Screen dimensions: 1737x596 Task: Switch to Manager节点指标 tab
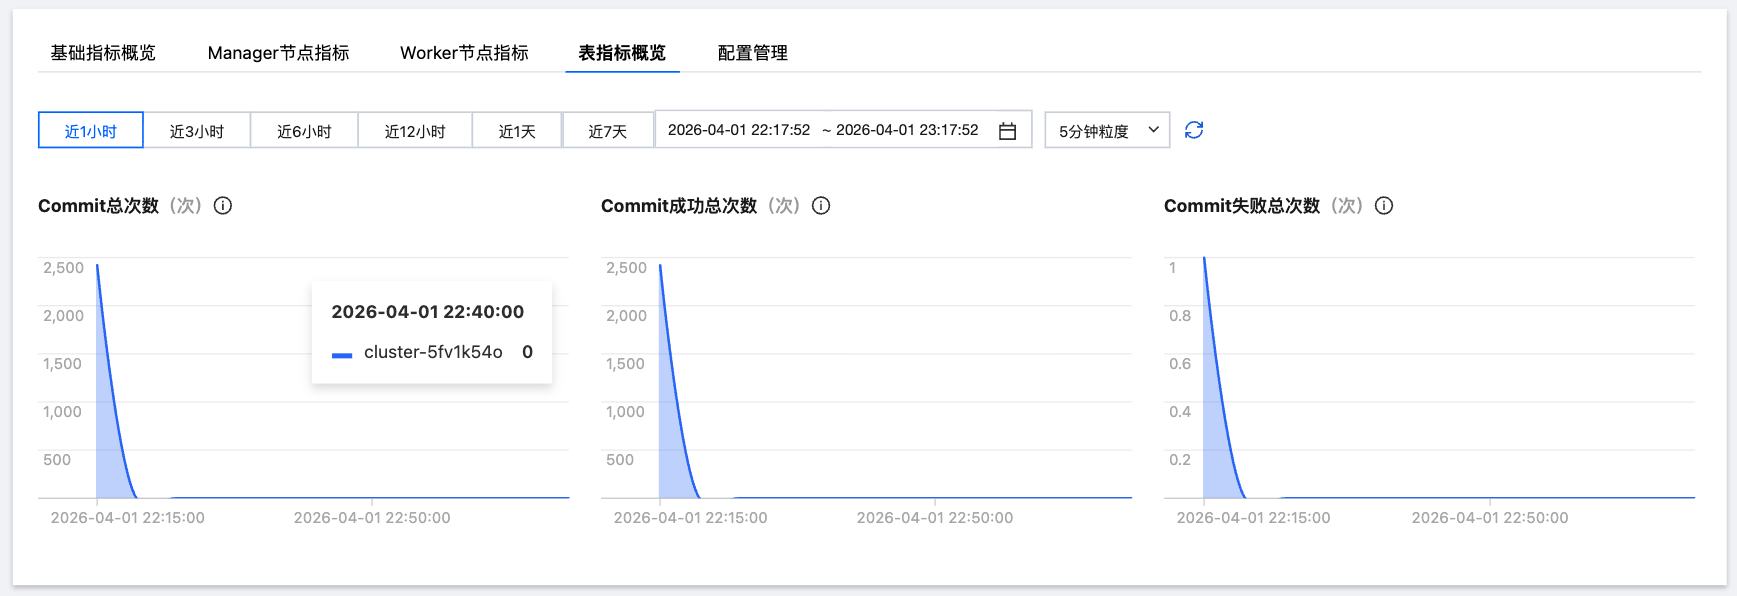click(x=278, y=53)
